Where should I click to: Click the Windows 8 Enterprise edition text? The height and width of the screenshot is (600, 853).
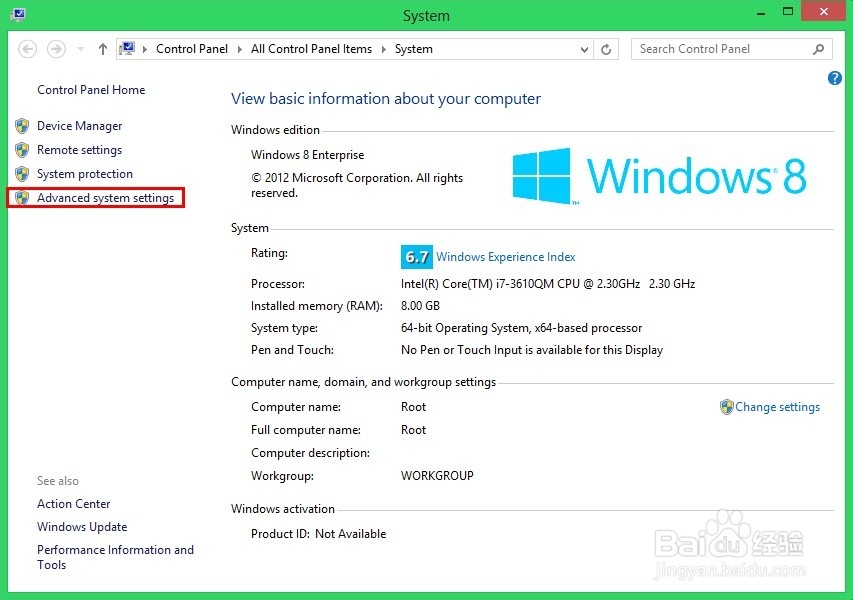[x=307, y=155]
